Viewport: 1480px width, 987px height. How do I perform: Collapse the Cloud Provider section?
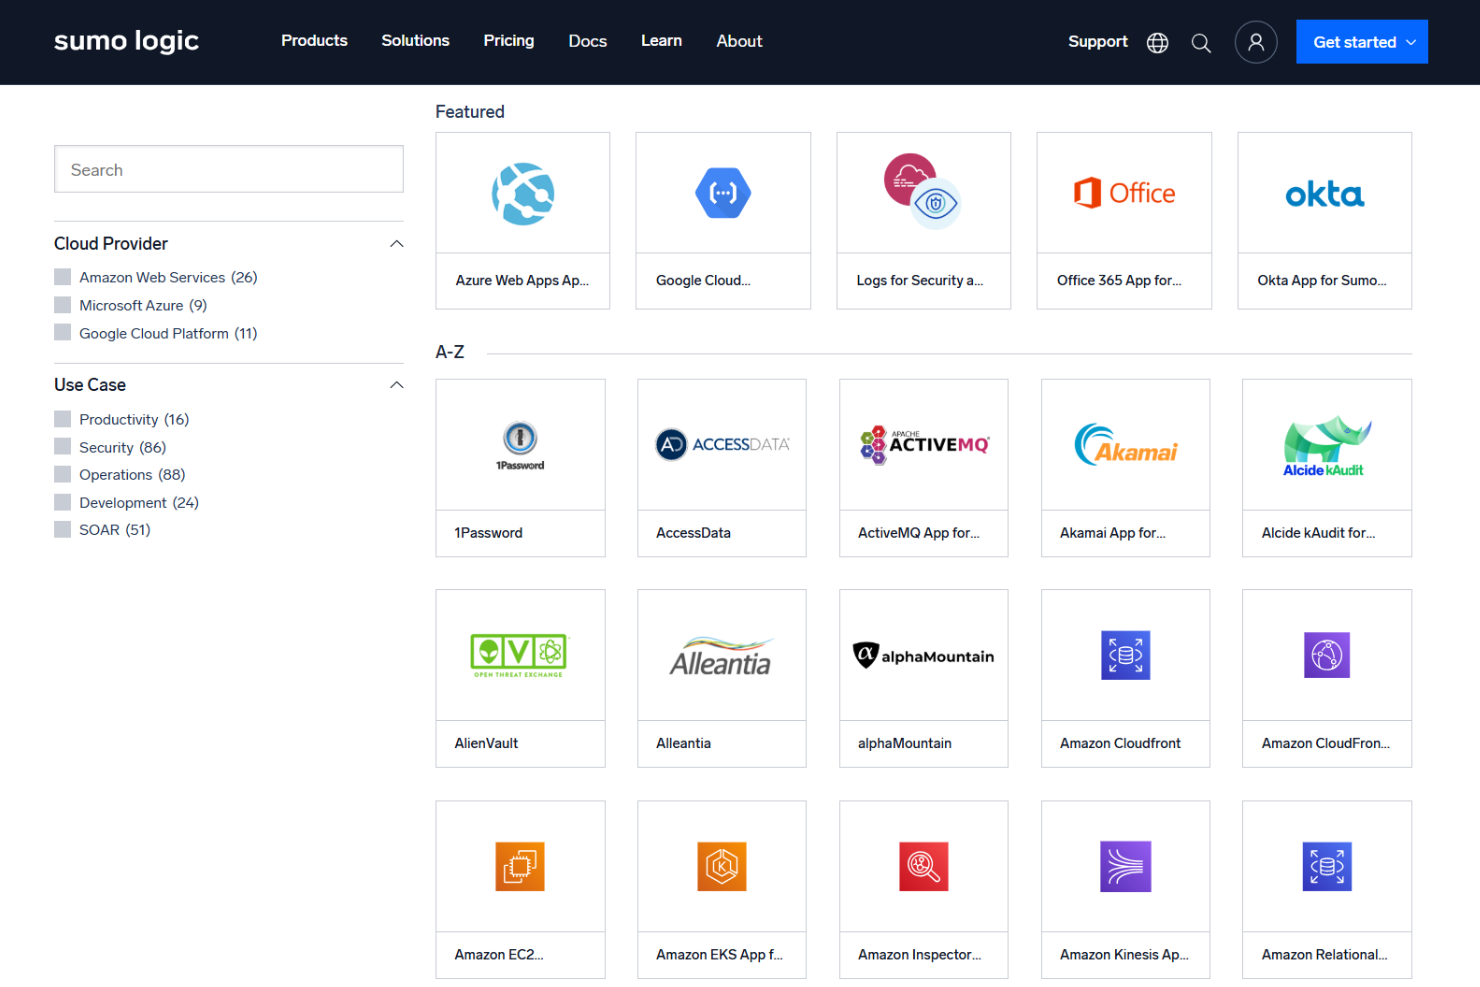(397, 243)
